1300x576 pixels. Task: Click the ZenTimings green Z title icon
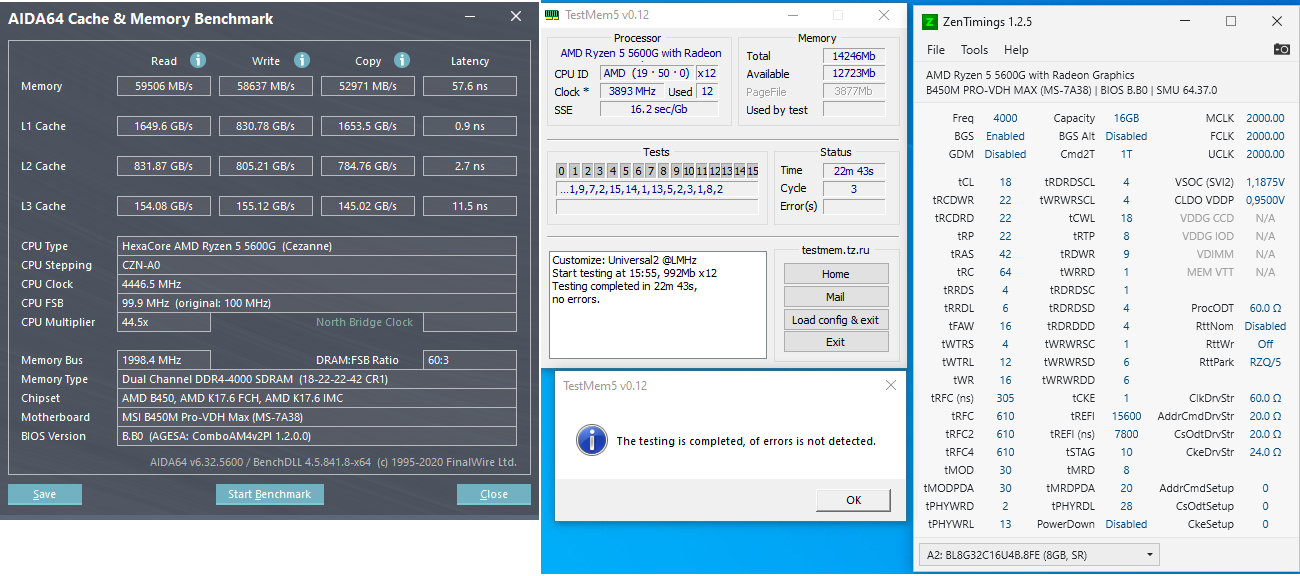pos(930,21)
